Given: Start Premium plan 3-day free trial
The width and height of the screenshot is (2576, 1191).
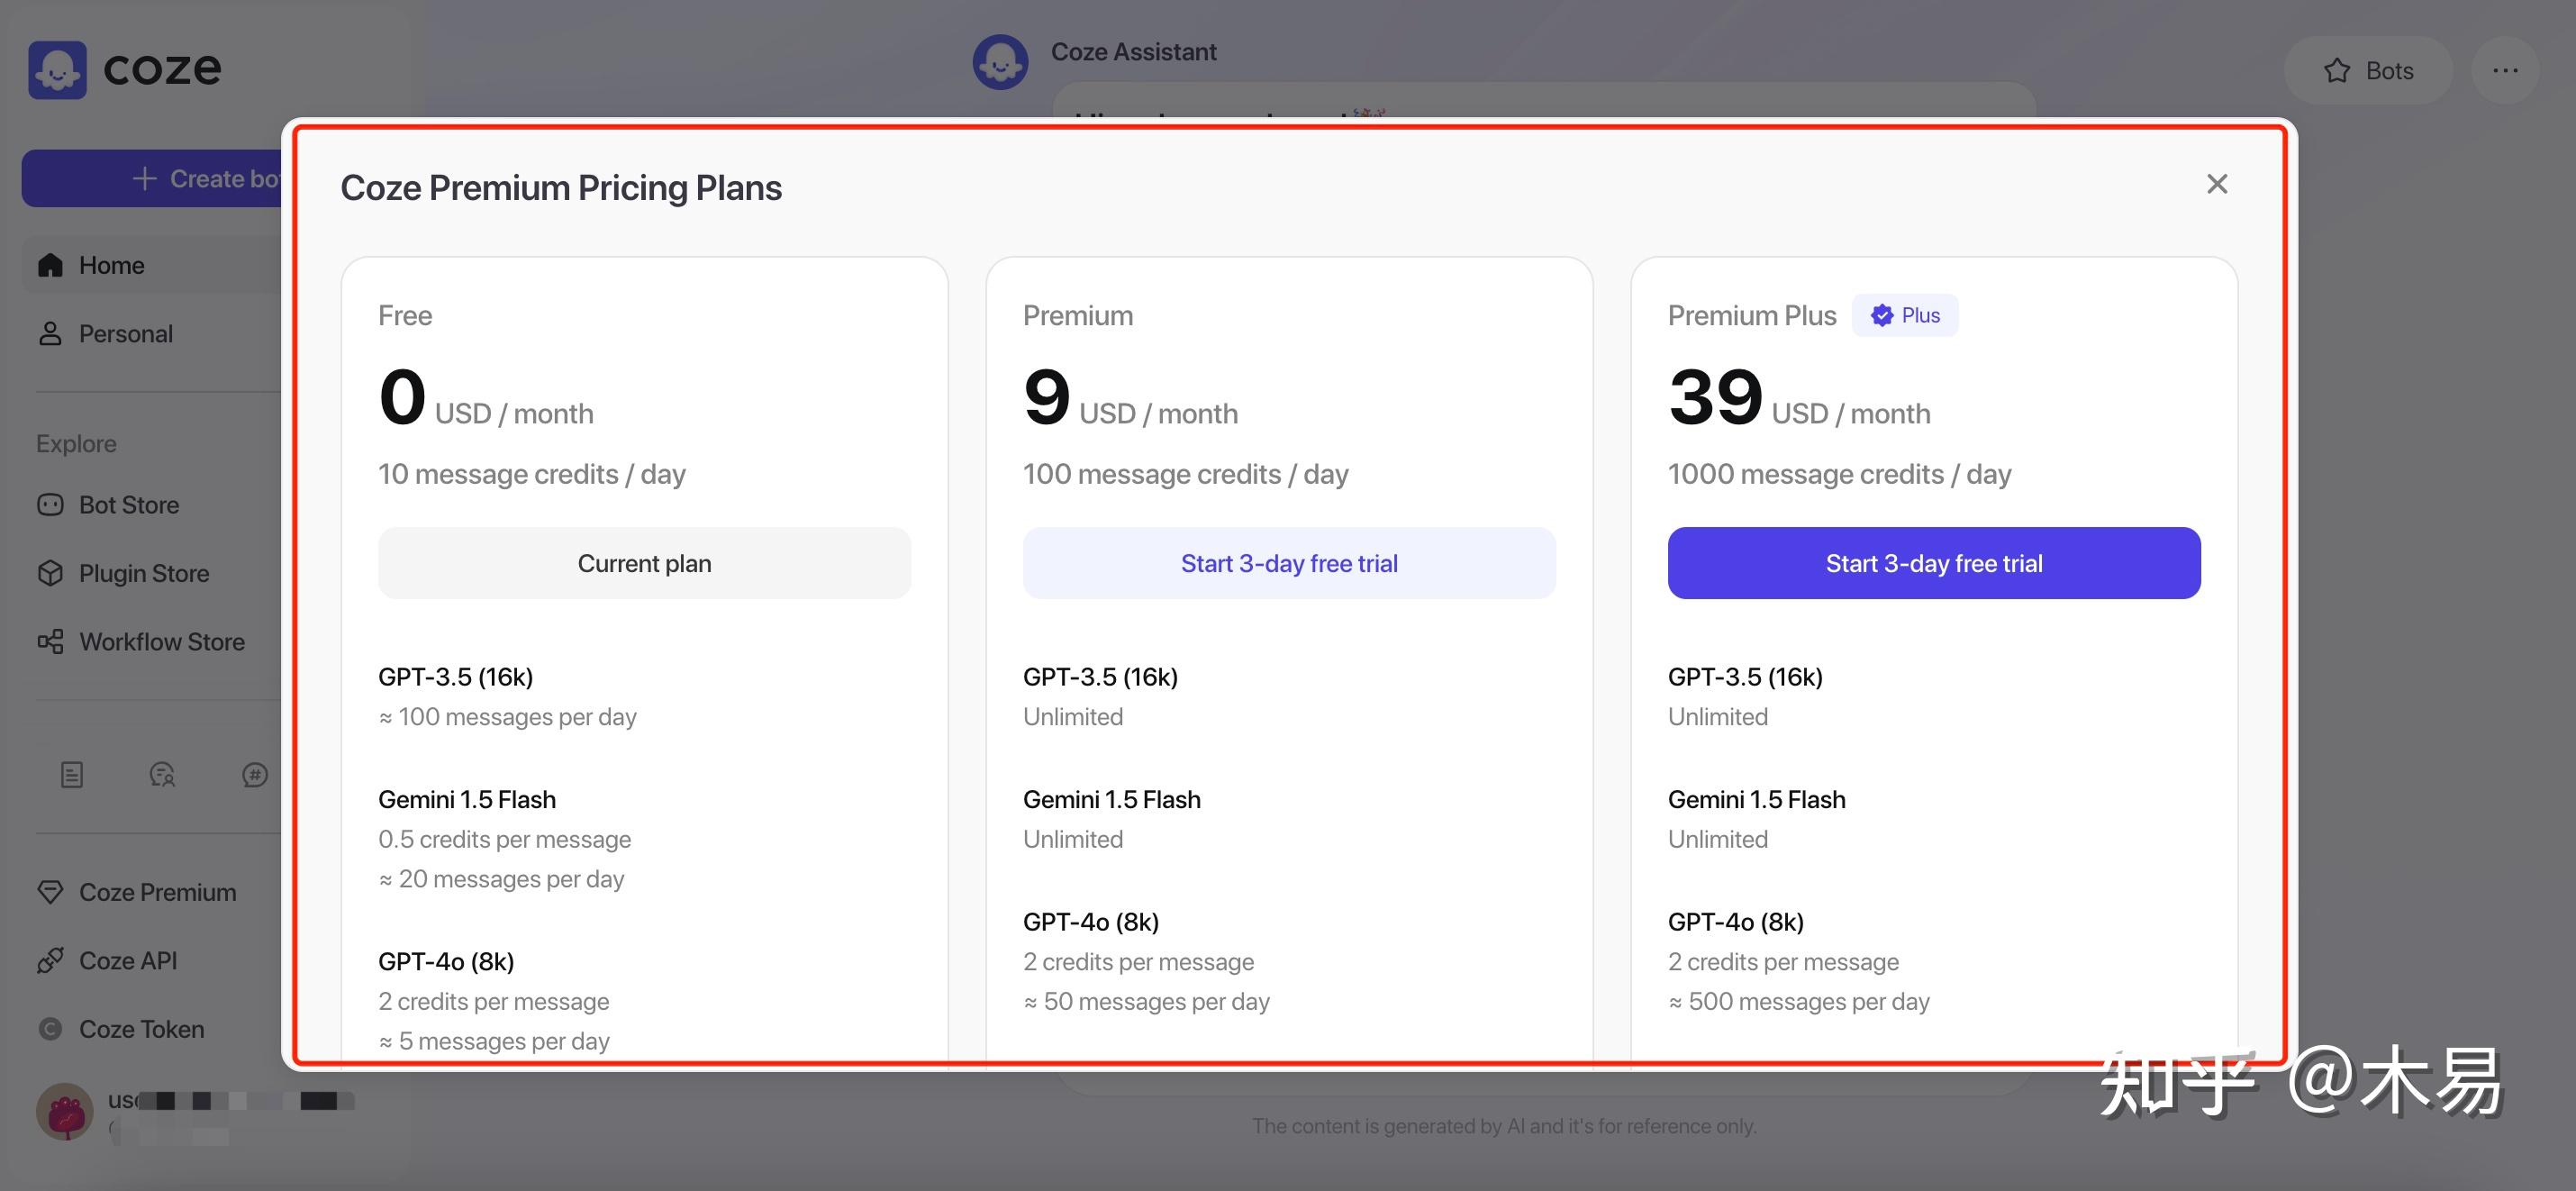Looking at the screenshot, I should point(1288,563).
